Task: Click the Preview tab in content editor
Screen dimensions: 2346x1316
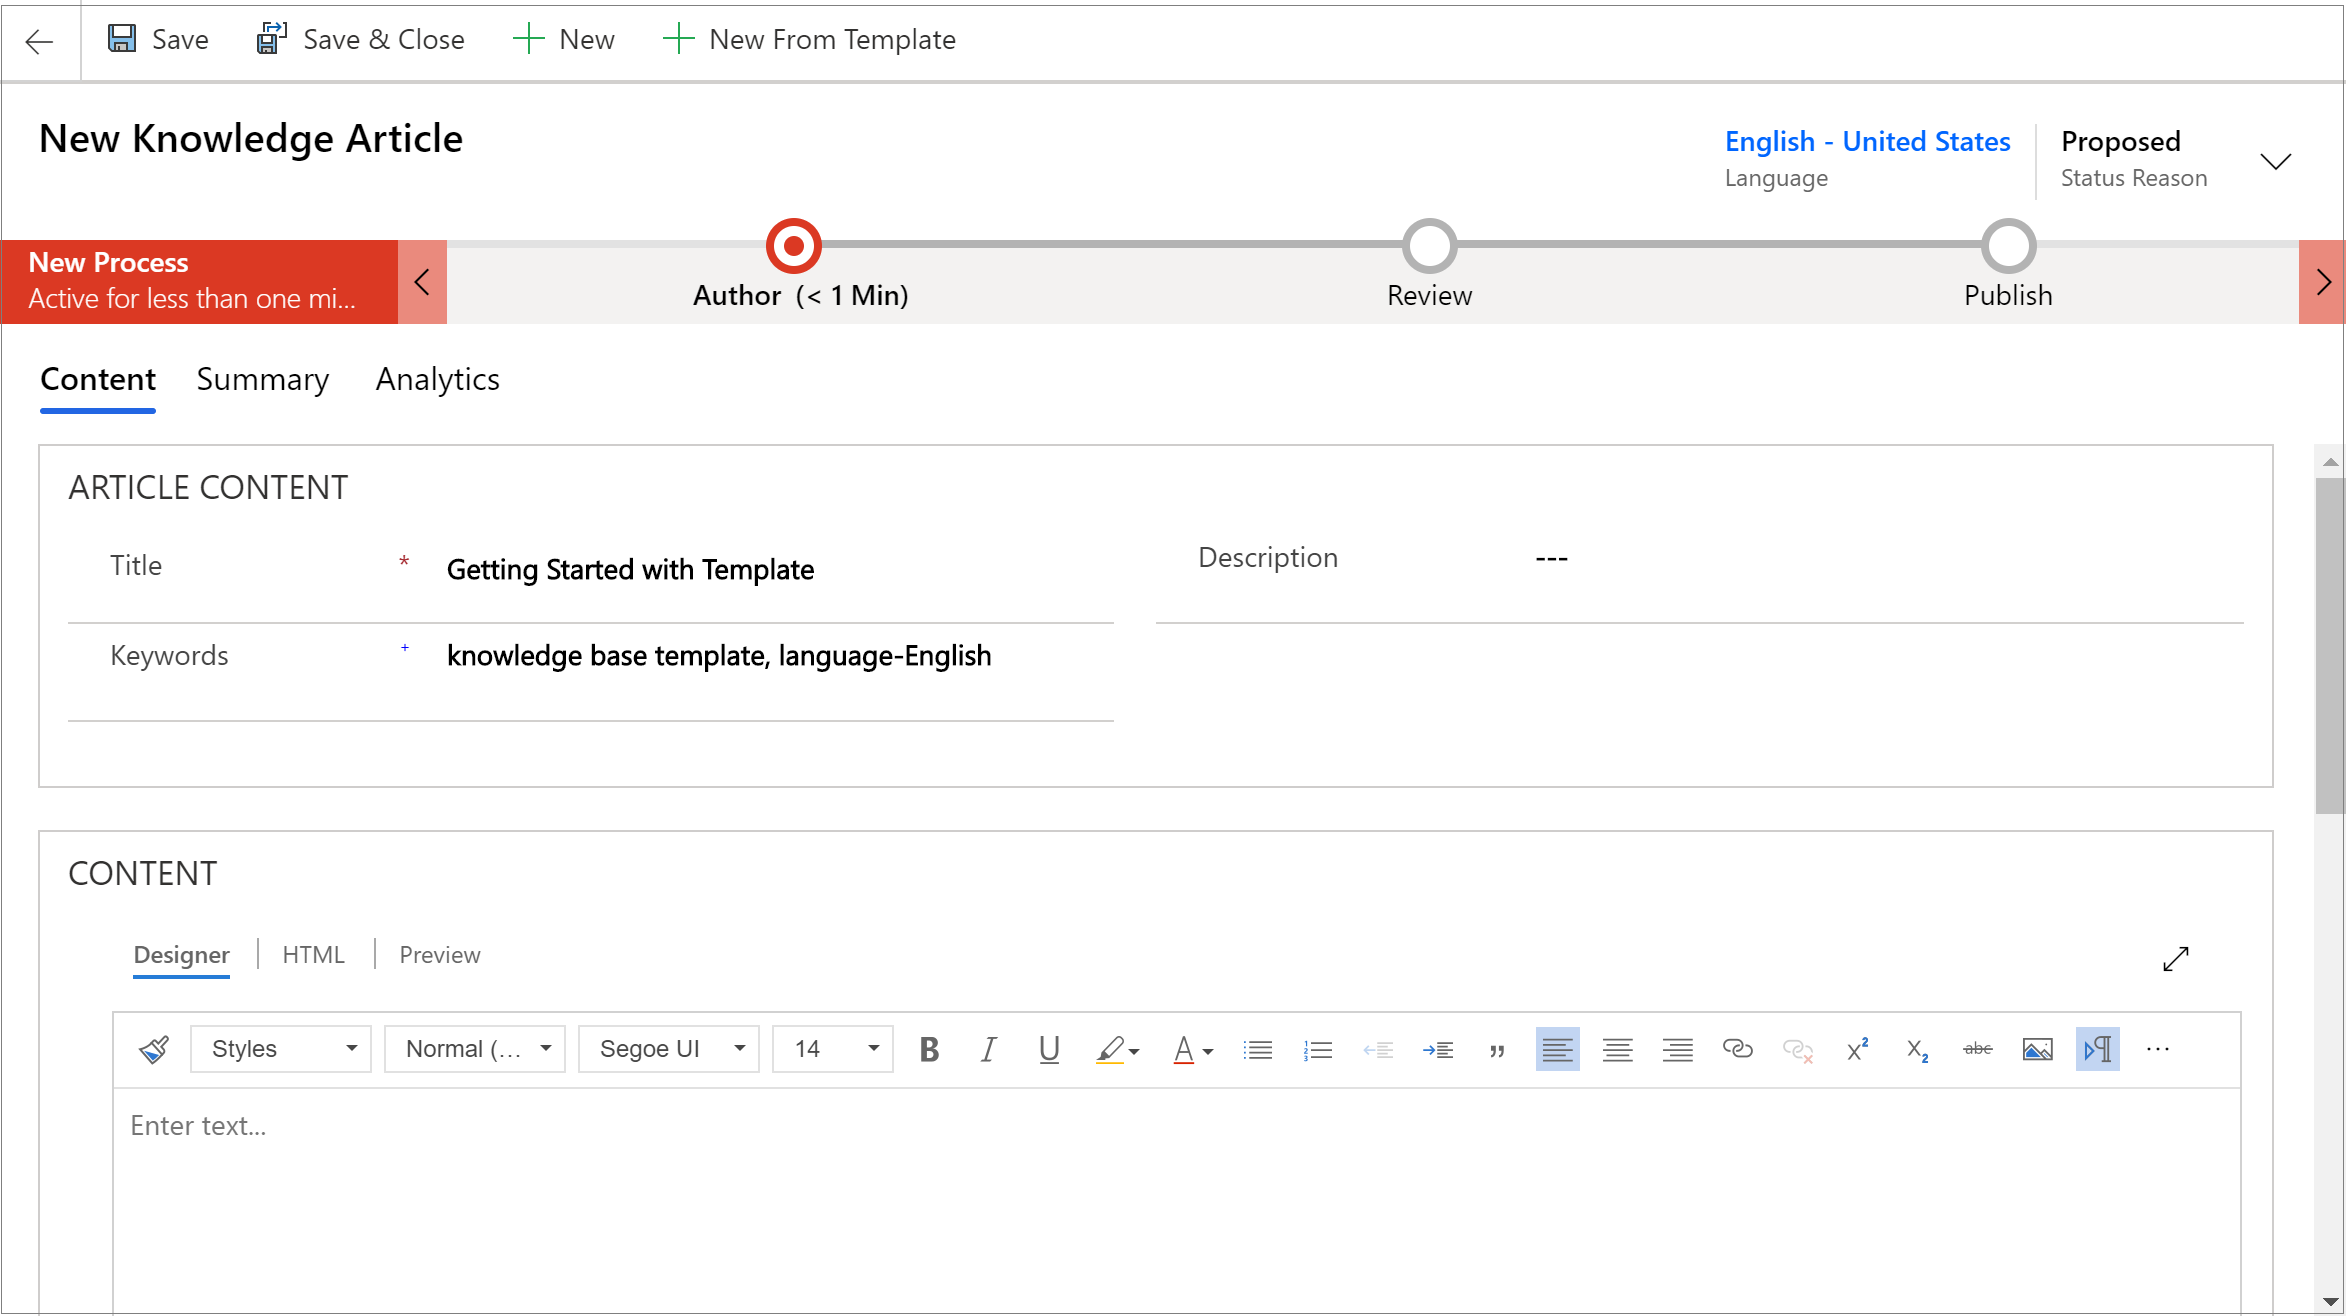Action: coord(438,955)
